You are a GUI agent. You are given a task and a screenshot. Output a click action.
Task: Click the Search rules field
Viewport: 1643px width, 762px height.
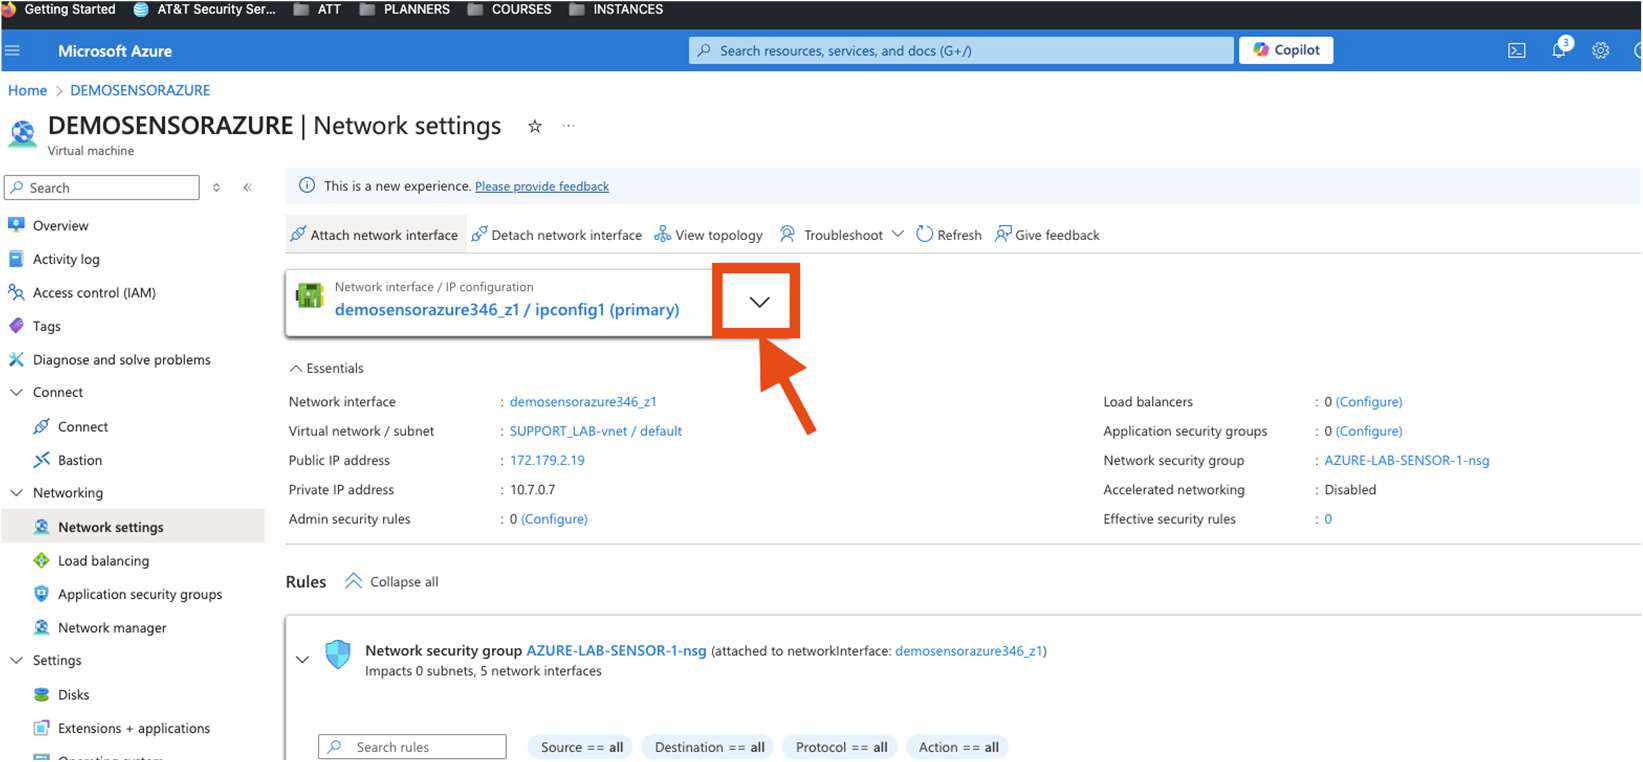tap(412, 747)
